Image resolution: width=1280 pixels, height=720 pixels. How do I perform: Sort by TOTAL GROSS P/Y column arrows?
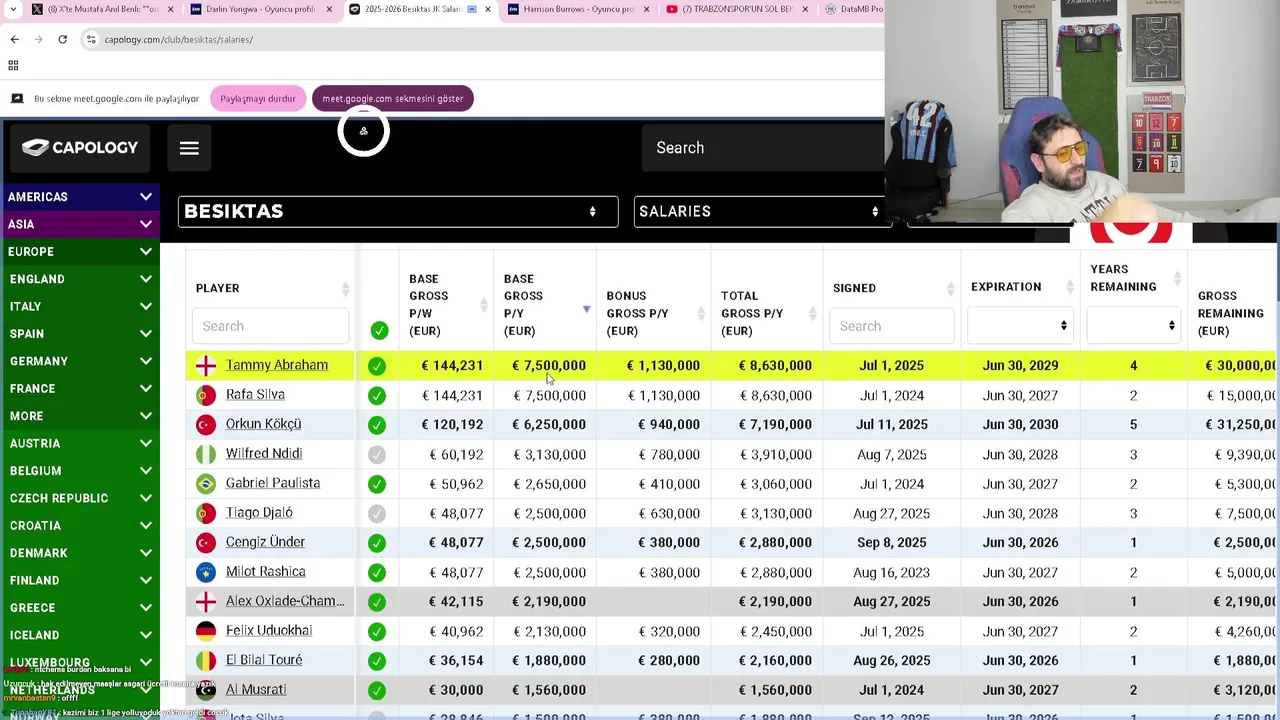click(813, 314)
